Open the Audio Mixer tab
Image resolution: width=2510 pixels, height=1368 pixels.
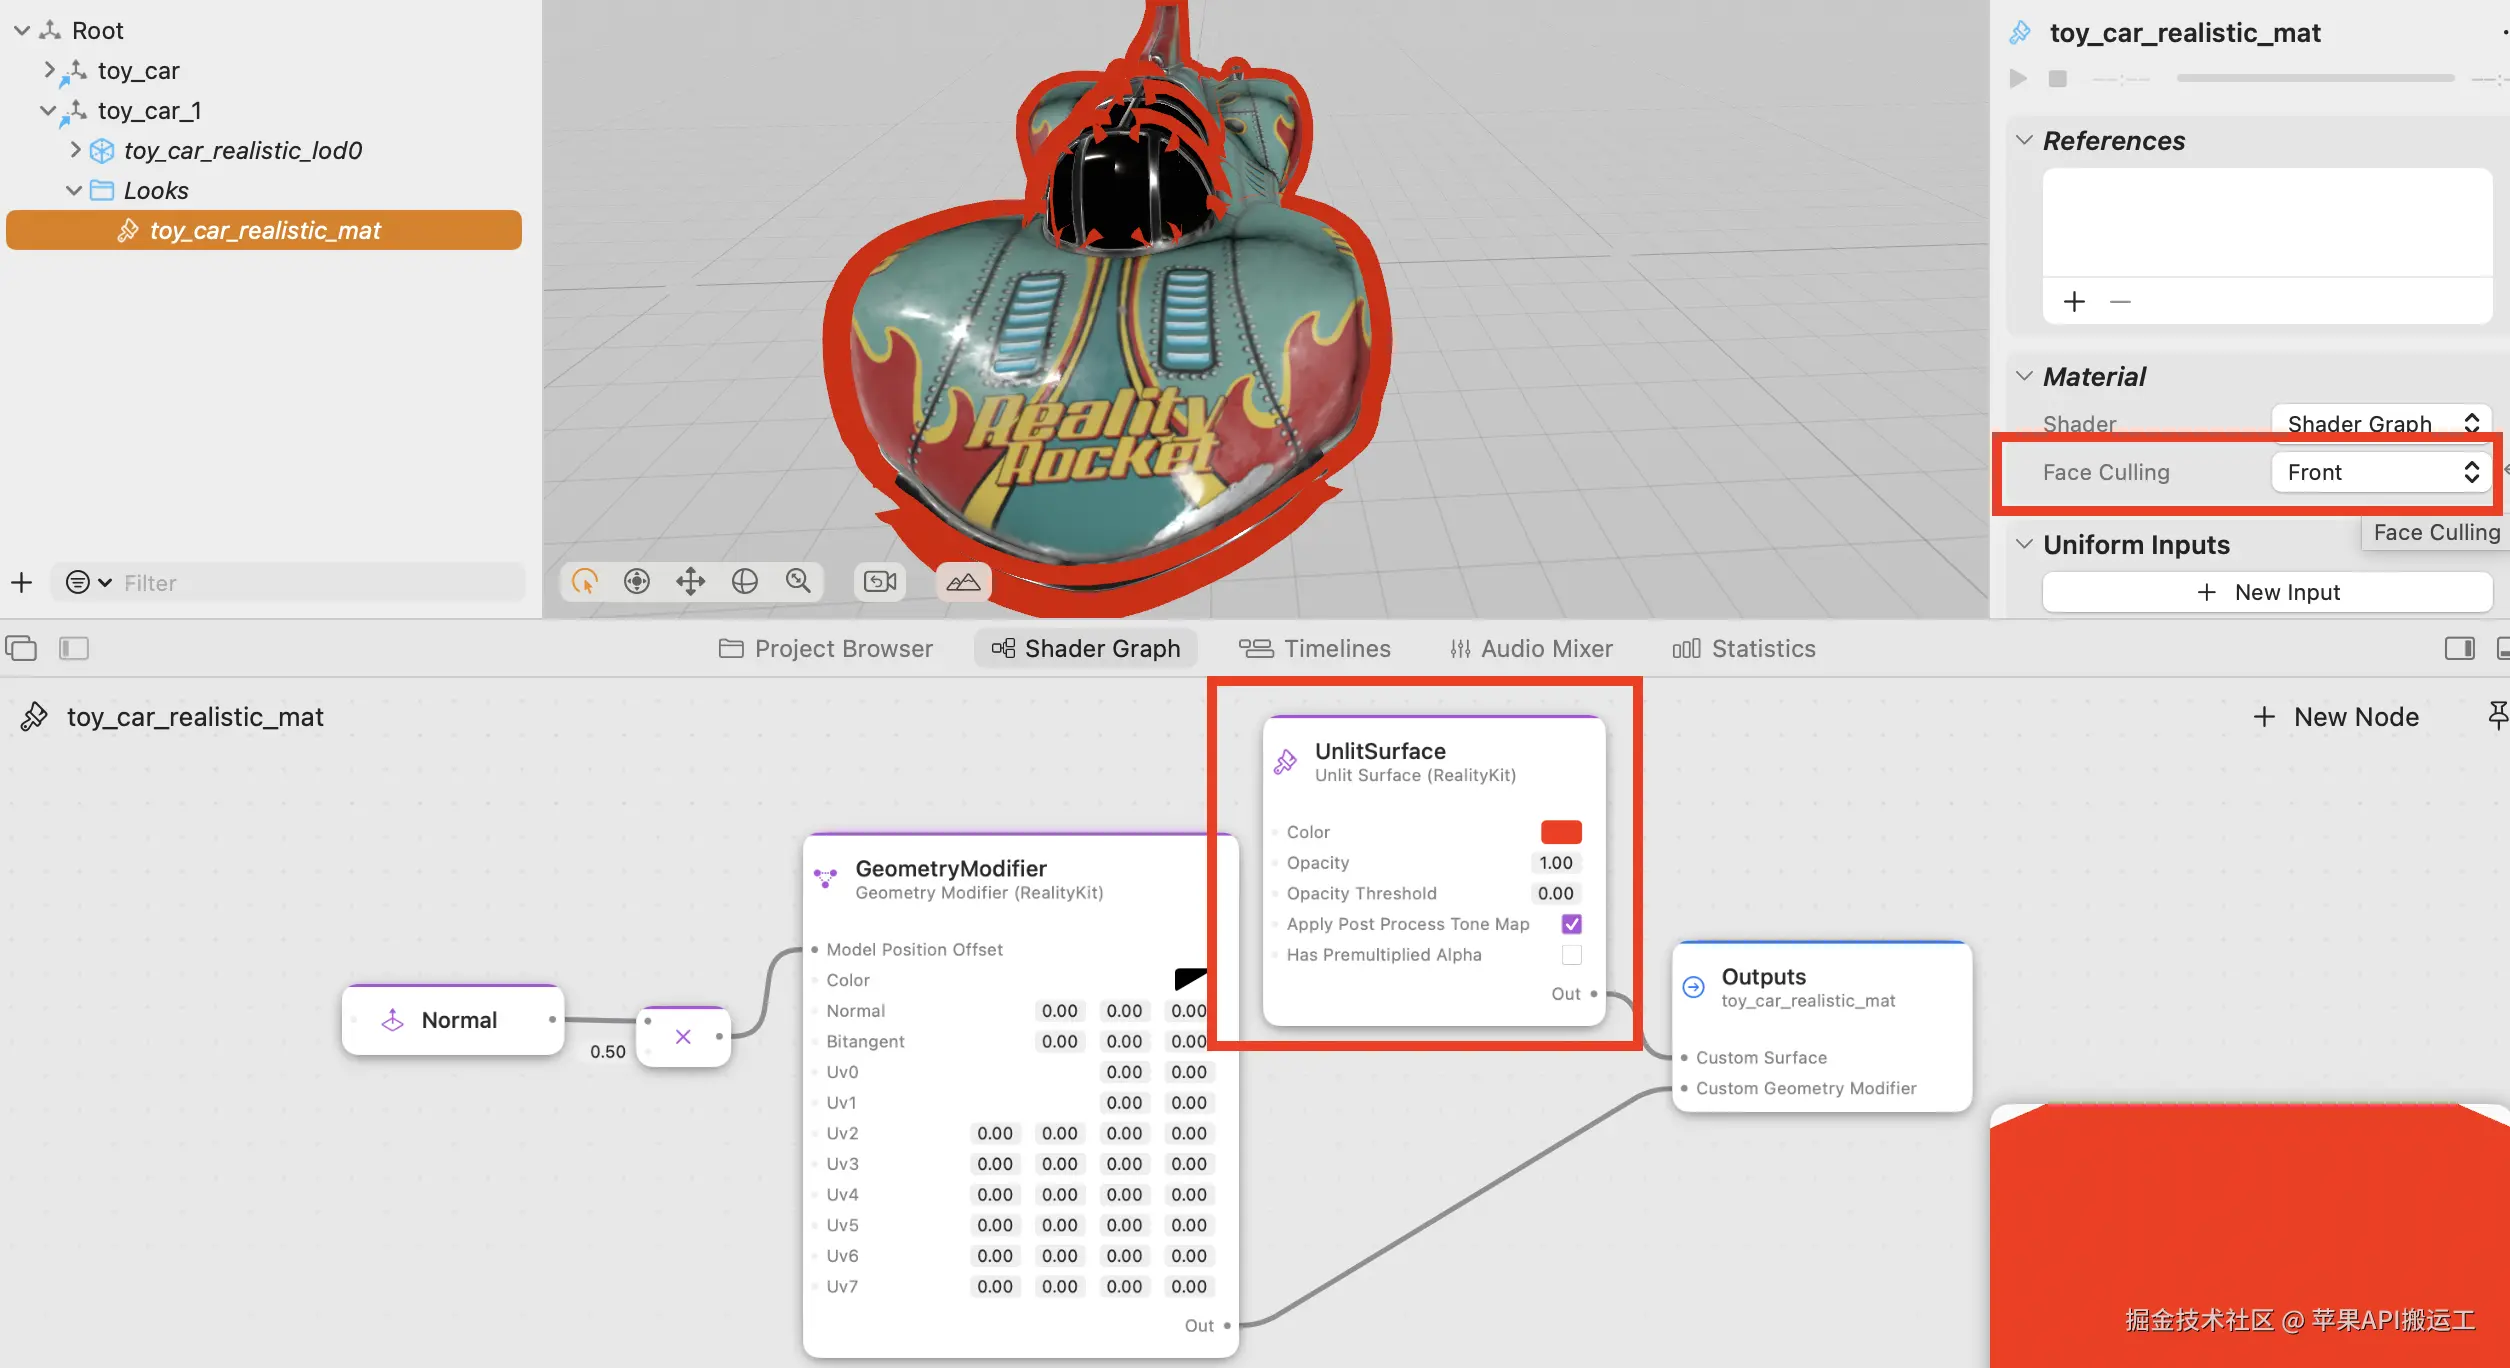pos(1531,649)
